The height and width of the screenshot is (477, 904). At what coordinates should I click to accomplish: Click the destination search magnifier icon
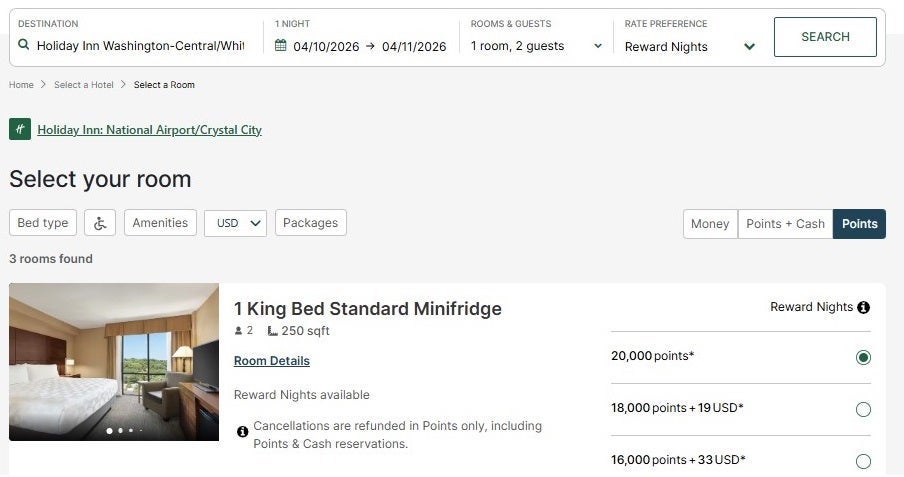(23, 44)
